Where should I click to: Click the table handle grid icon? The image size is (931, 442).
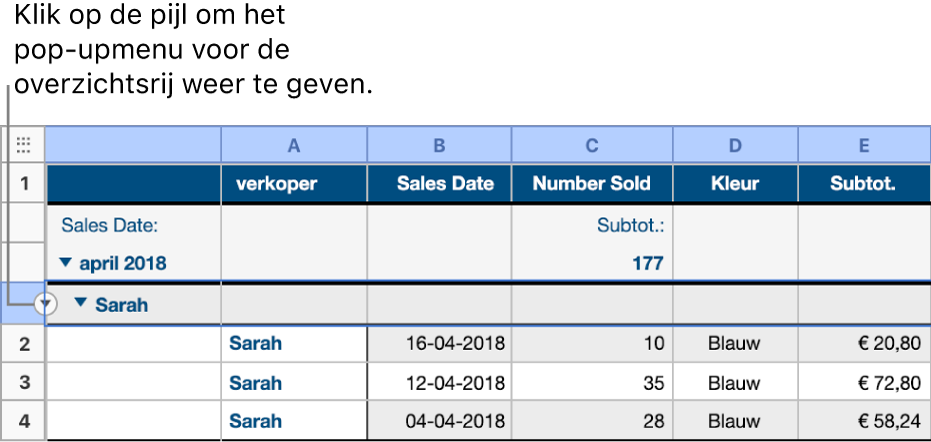[x=23, y=144]
